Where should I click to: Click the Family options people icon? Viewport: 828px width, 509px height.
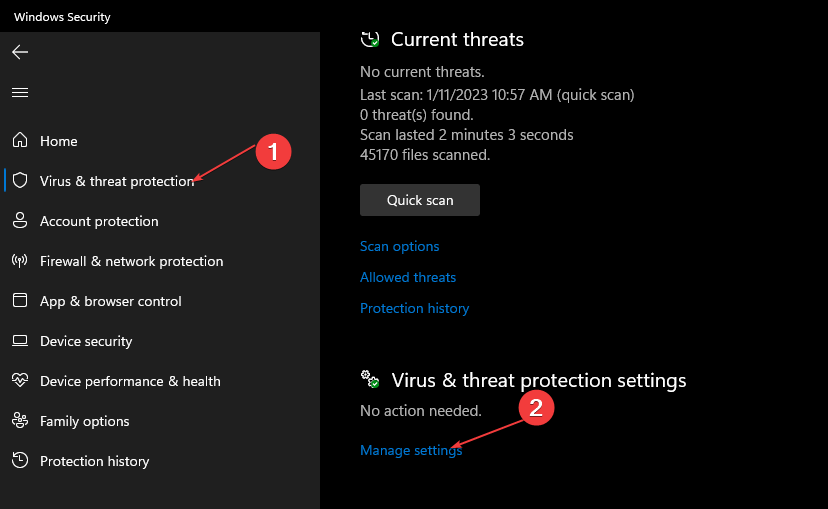click(20, 421)
